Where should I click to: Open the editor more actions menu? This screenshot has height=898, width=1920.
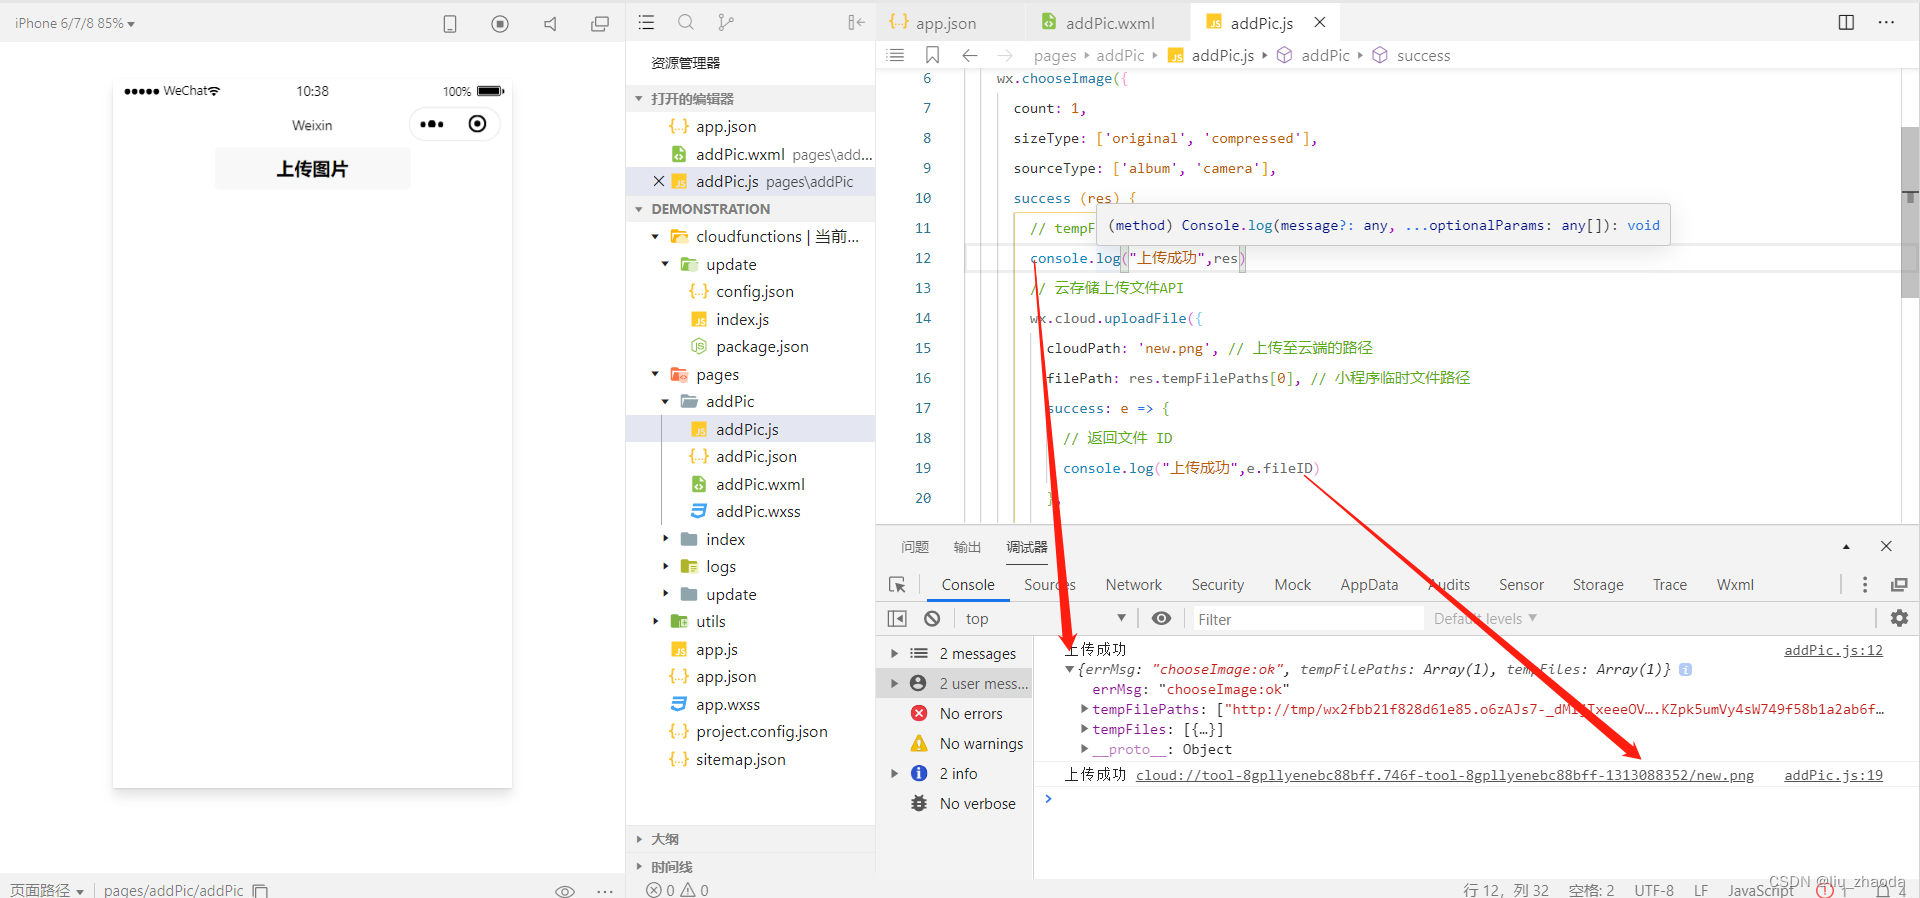[1886, 22]
